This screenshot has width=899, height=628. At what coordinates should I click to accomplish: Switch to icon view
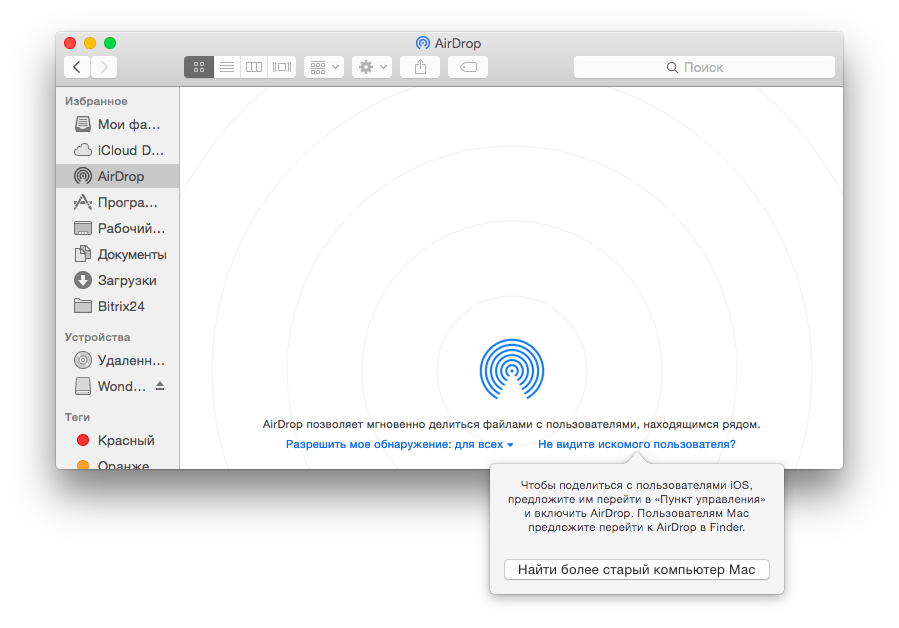[198, 67]
